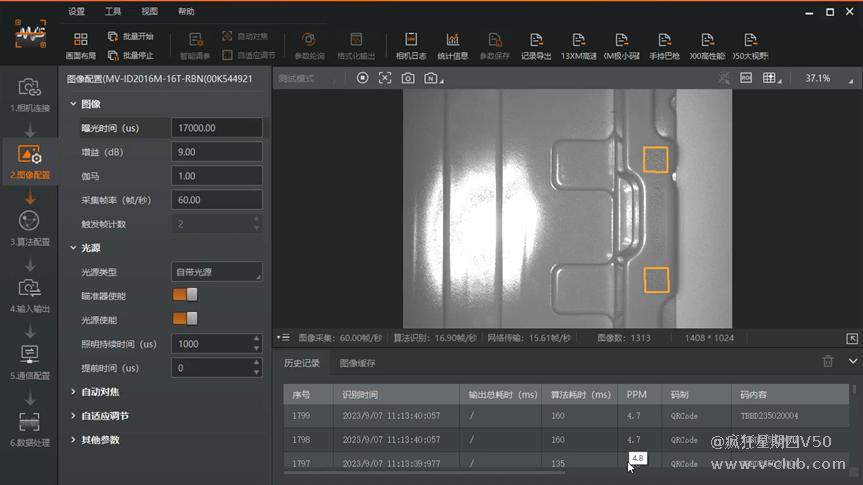Go to step 2.图像配置 in sidebar

[x=30, y=161]
